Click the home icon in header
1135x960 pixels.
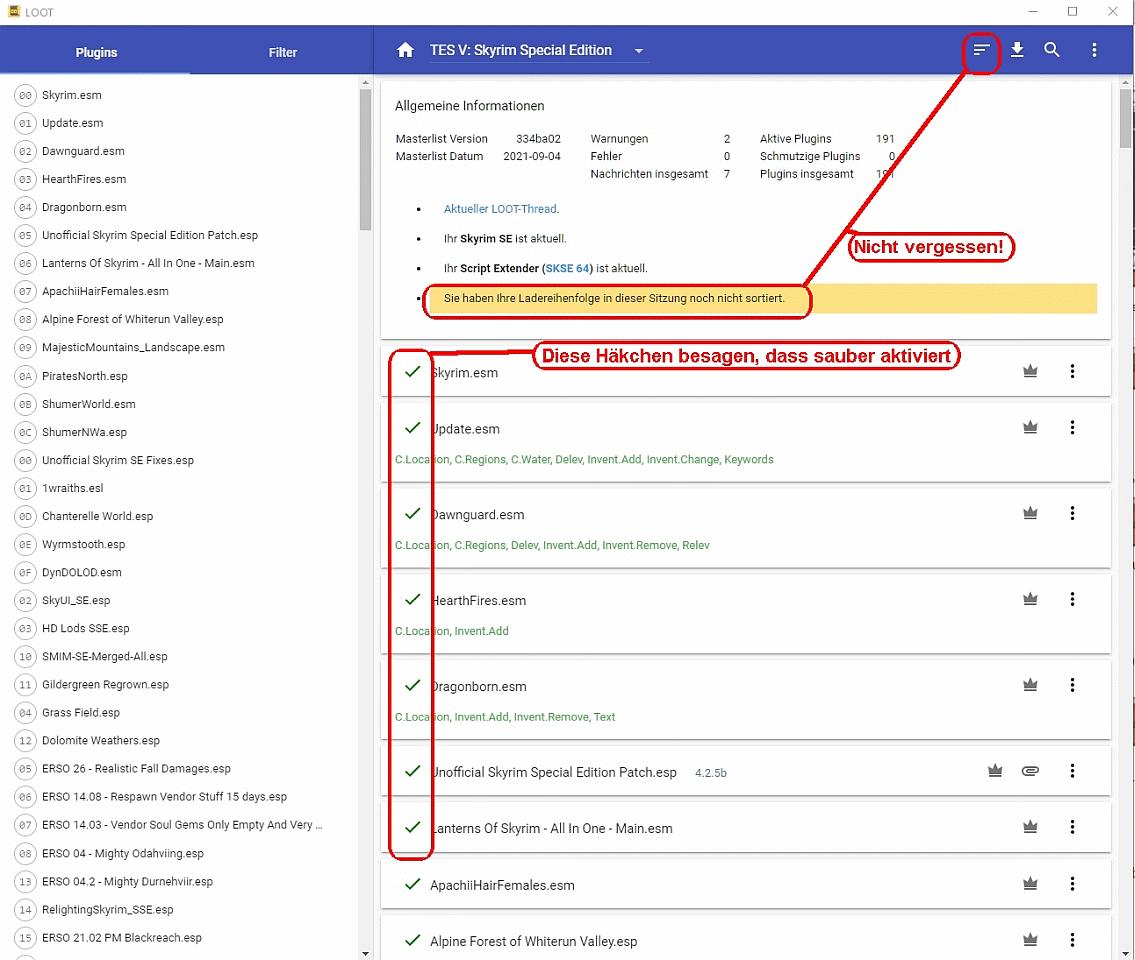tap(405, 51)
